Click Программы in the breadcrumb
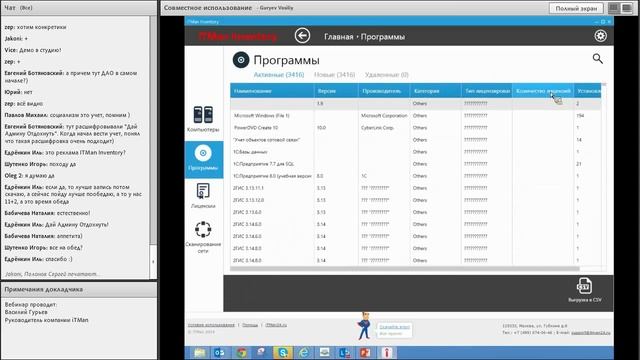Image resolution: width=640 pixels, height=360 pixels. pyautogui.click(x=383, y=37)
